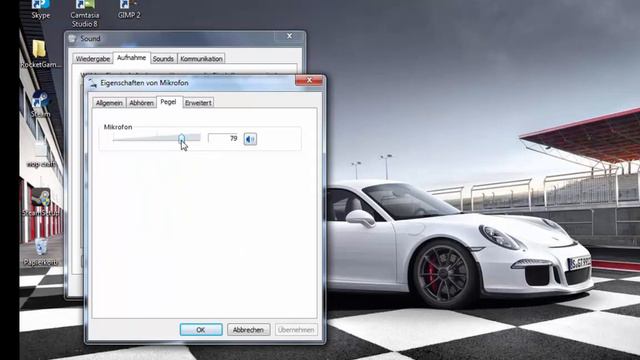Open the Skype desktop shortcut
The image size is (640, 360).
[40, 10]
